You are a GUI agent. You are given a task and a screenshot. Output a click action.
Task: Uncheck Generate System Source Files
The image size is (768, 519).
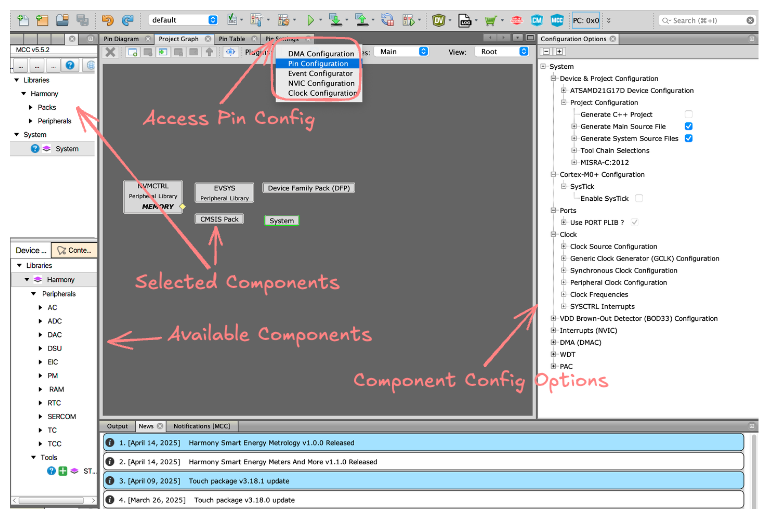(x=688, y=138)
